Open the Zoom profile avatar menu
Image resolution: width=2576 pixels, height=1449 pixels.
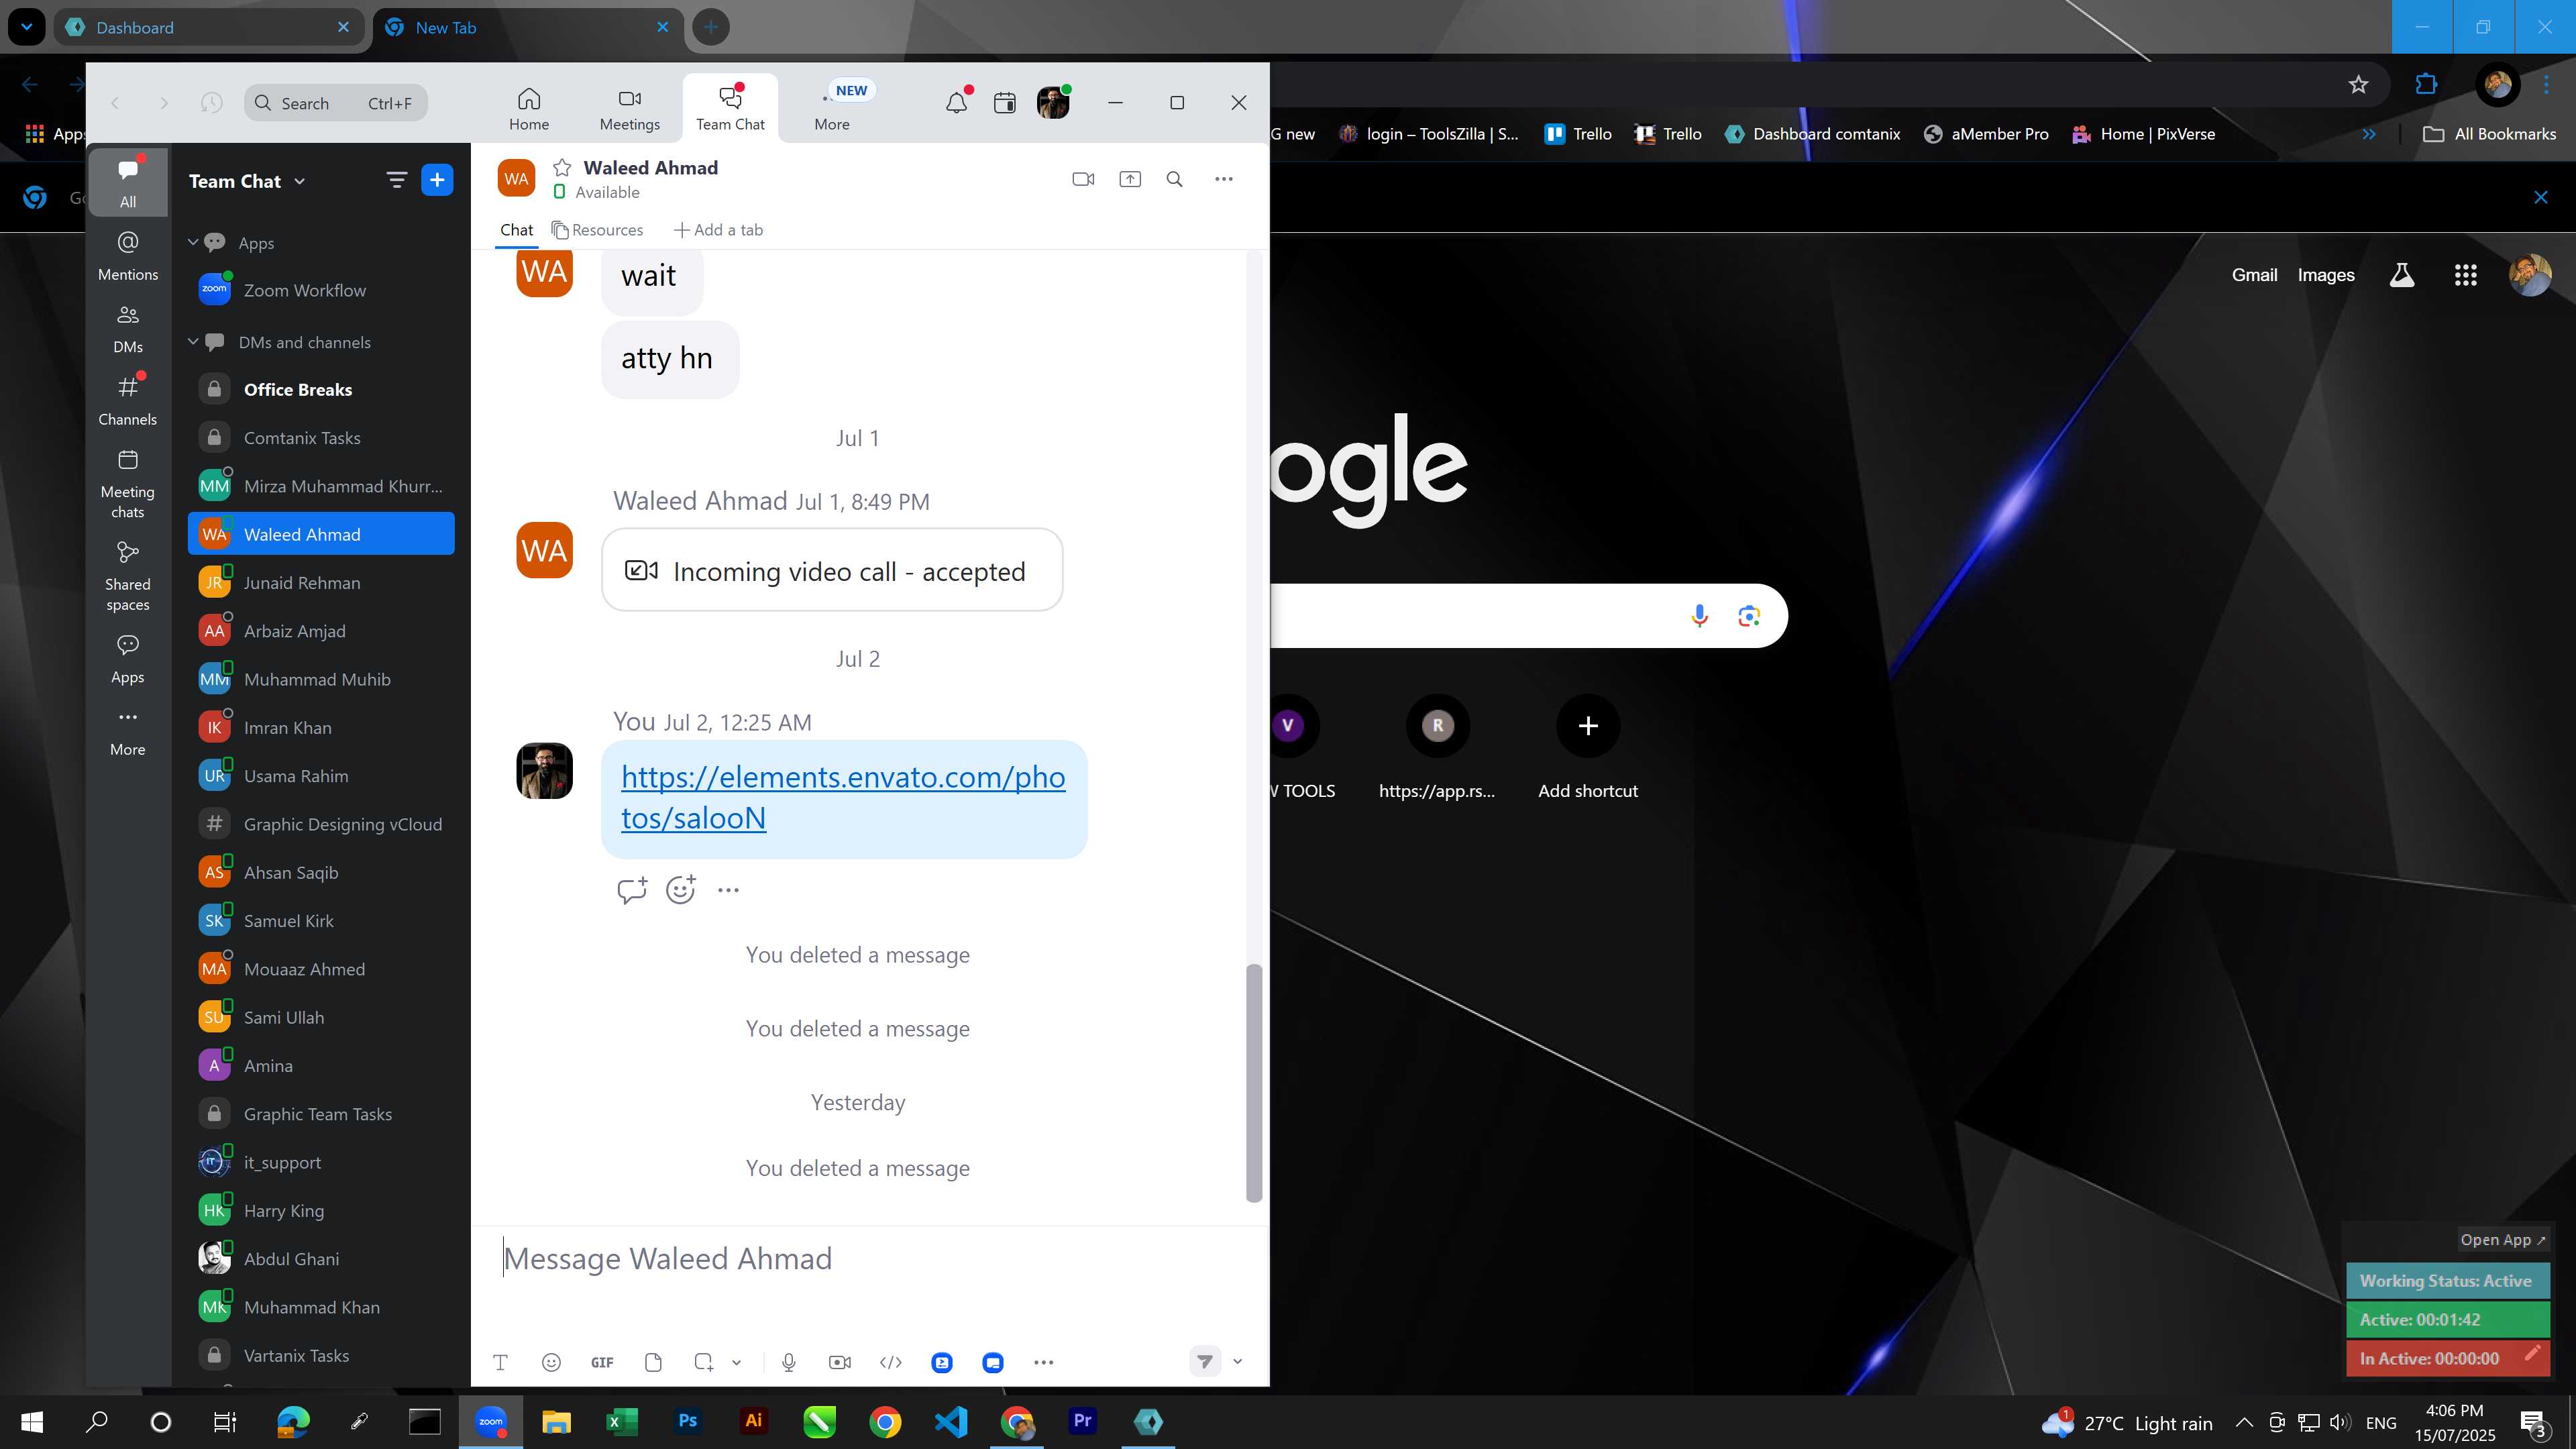(1053, 102)
